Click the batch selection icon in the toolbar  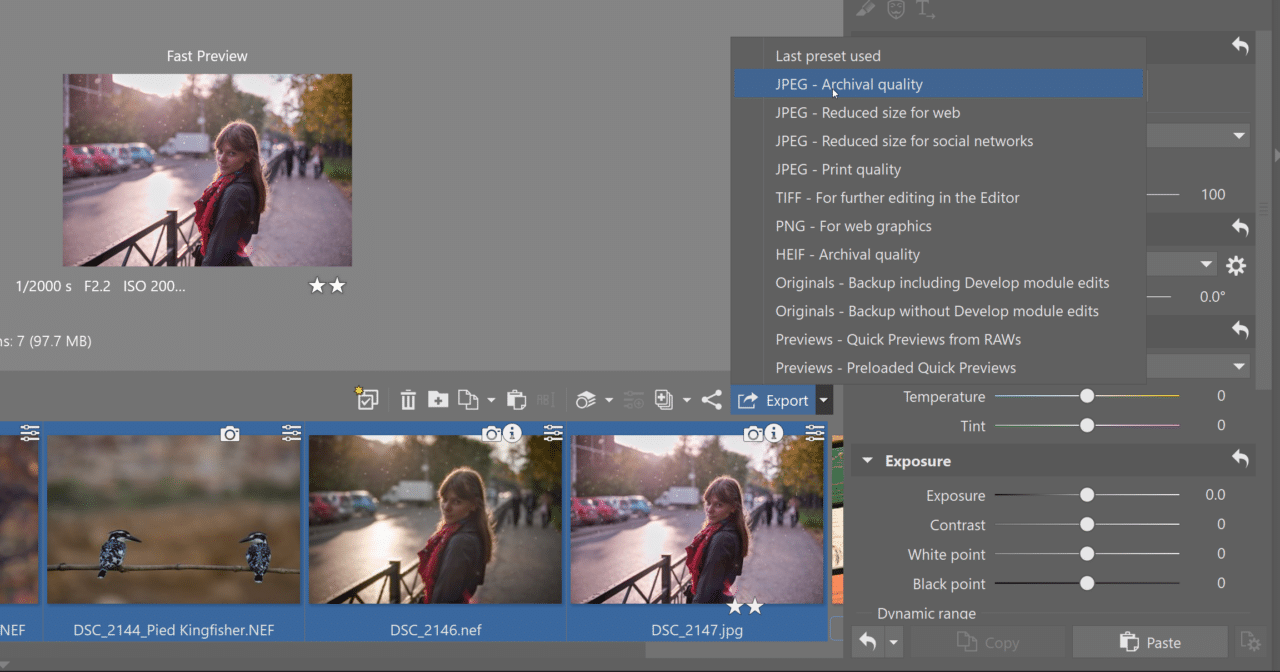point(367,398)
